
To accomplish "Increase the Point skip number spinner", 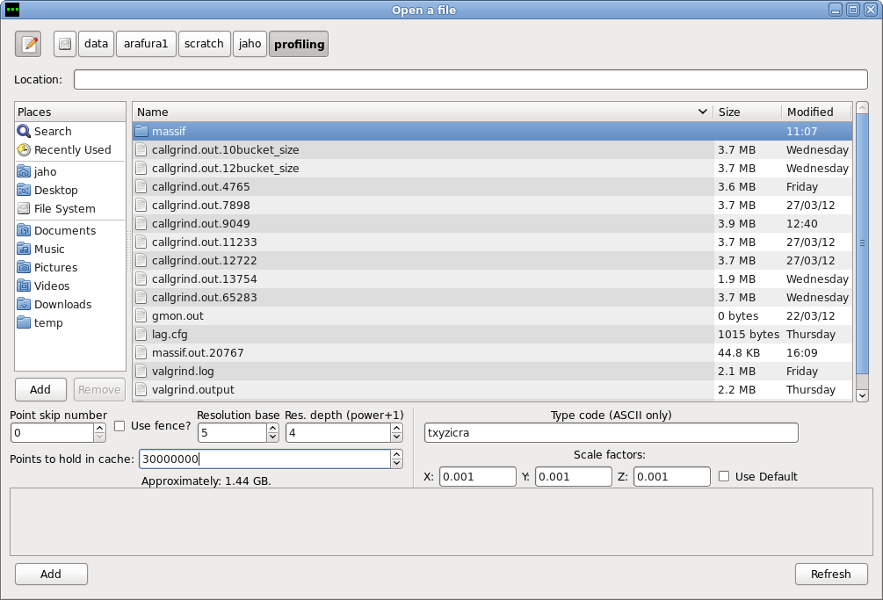I will (x=100, y=429).
